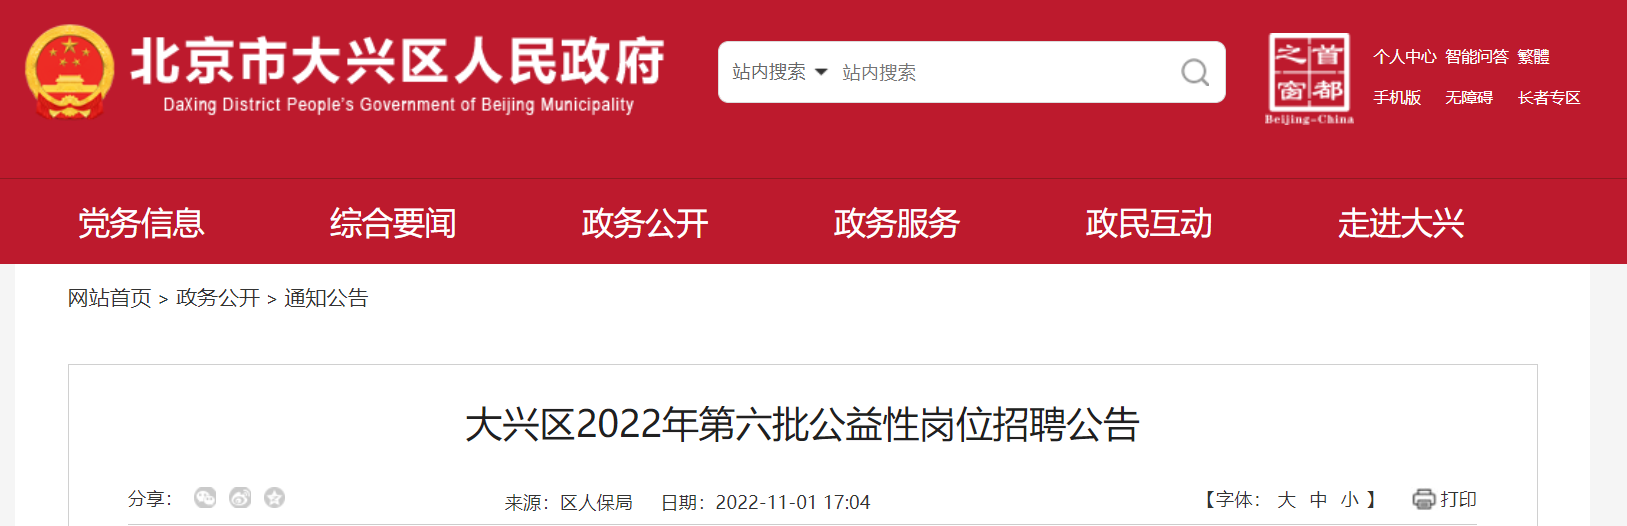Viewport: 1627px width, 526px height.
Task: Share article via WeChat icon
Action: pos(205,498)
